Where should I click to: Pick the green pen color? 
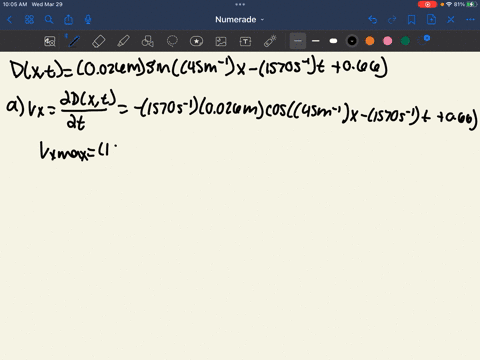(x=405, y=41)
